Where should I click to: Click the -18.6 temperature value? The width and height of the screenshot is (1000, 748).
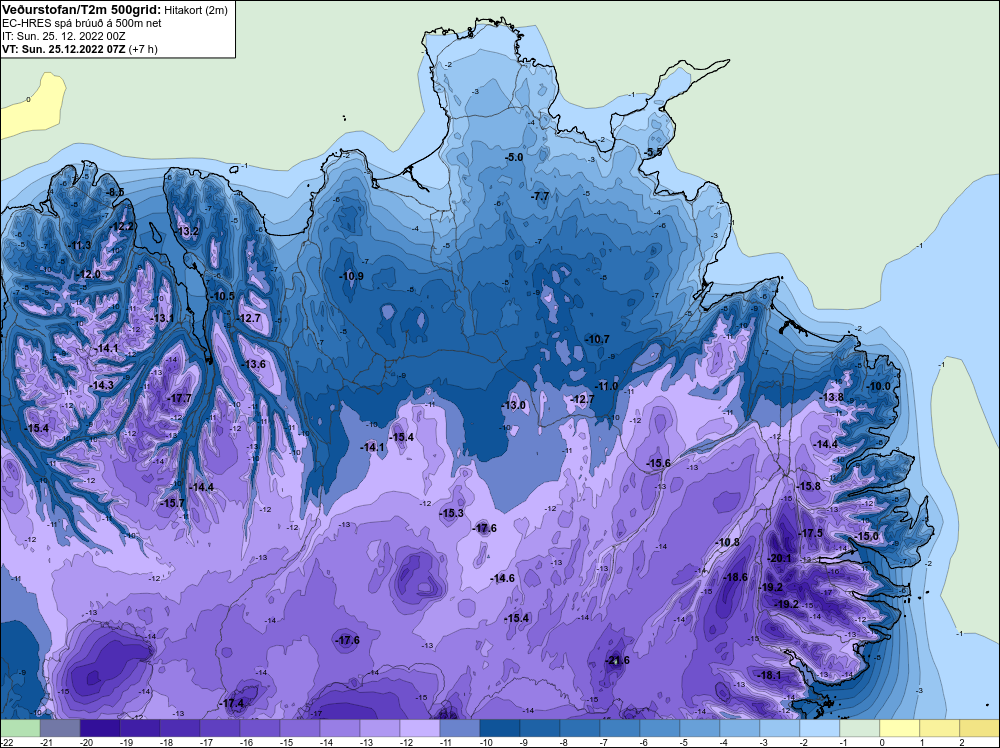735,577
